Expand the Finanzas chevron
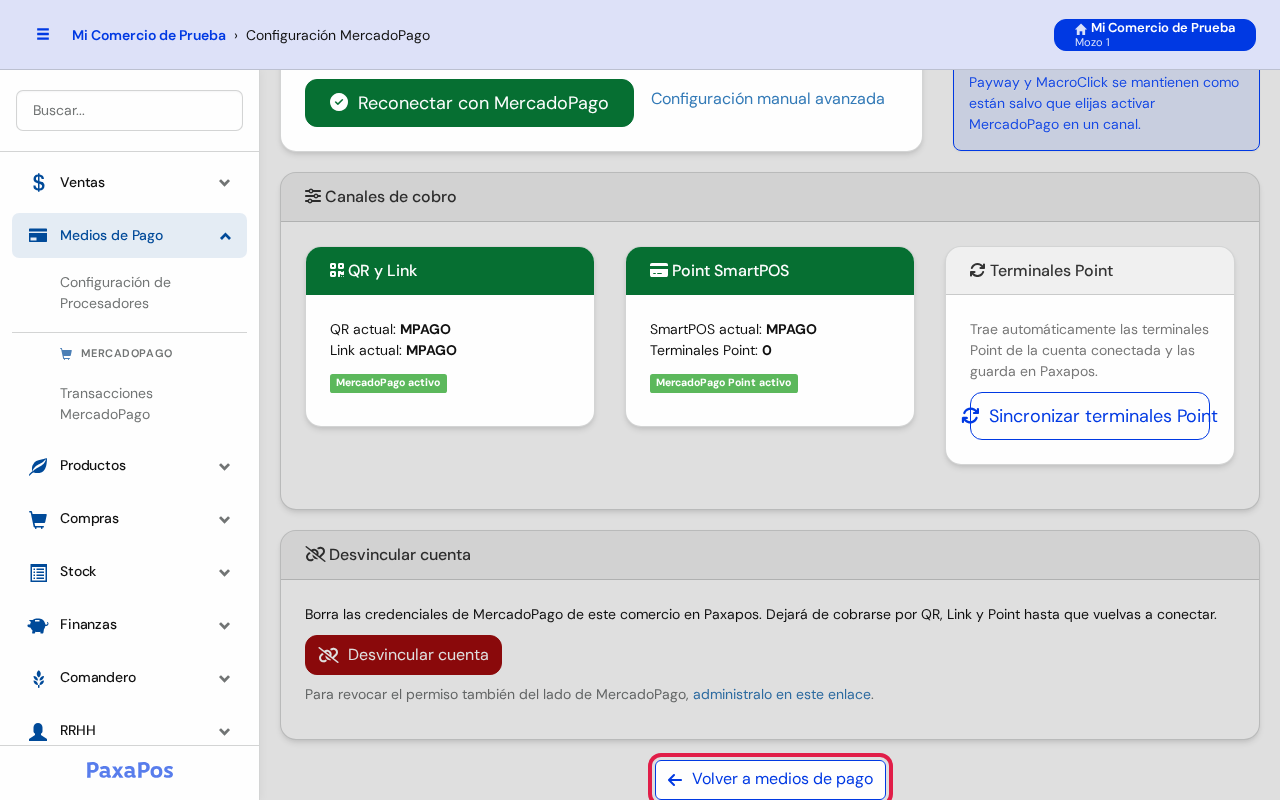Viewport: 1280px width, 800px height. [x=225, y=625]
